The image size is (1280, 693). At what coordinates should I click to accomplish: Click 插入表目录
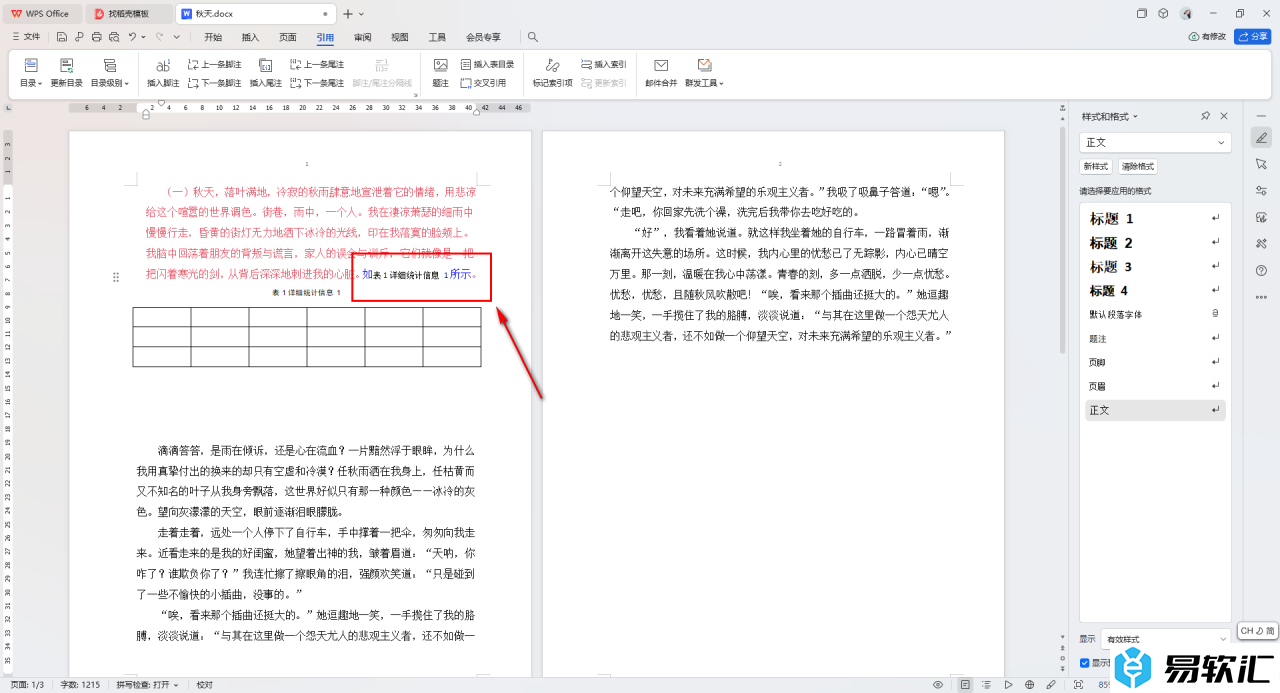coord(487,64)
